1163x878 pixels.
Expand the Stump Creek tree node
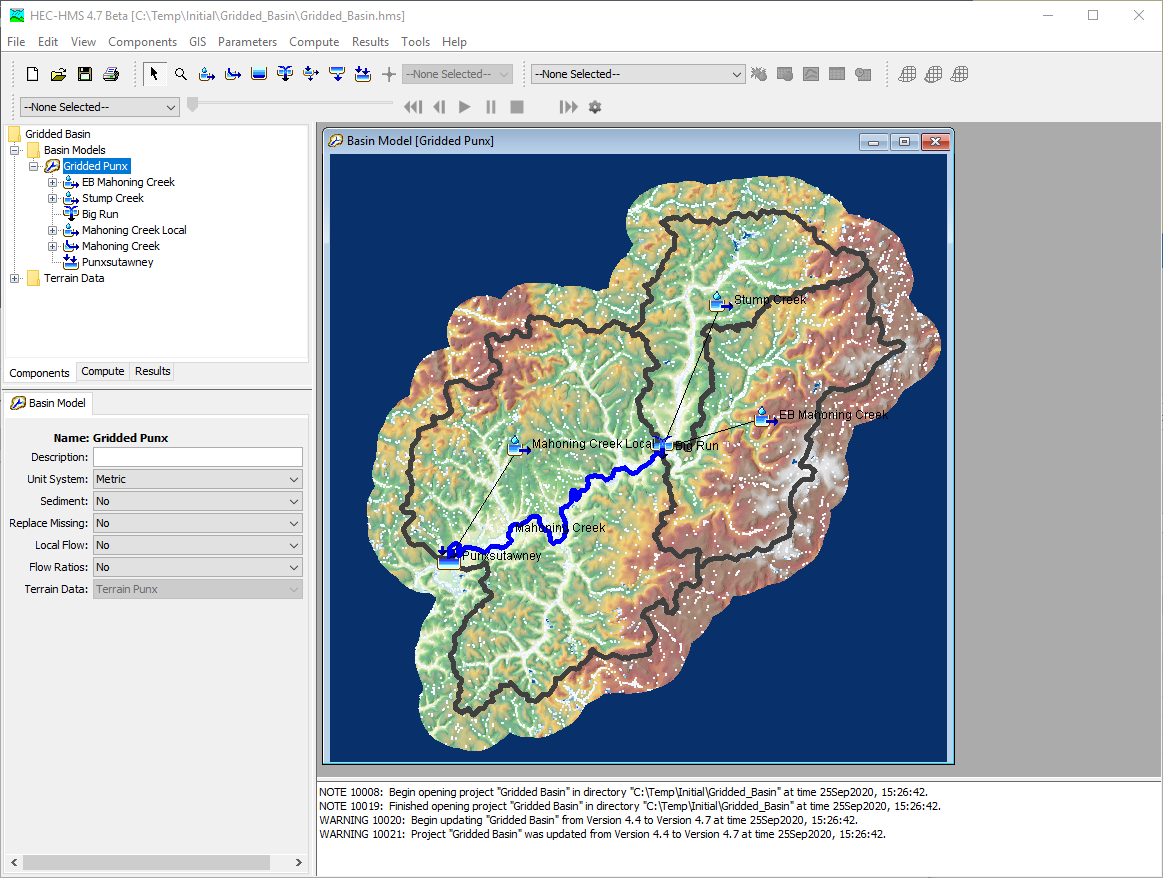point(52,199)
